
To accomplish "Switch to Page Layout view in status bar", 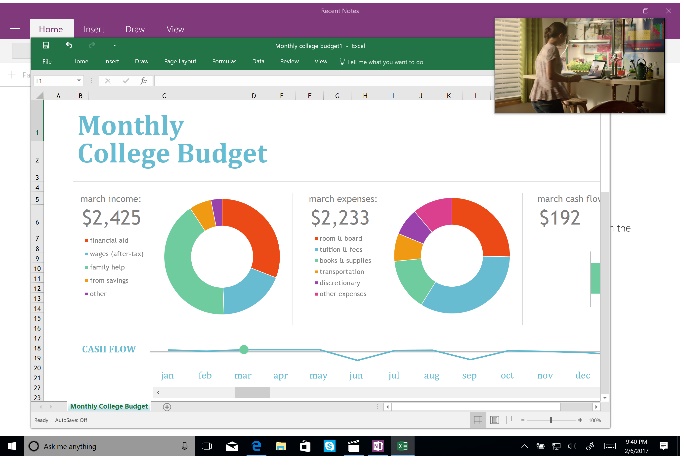I will (x=494, y=420).
